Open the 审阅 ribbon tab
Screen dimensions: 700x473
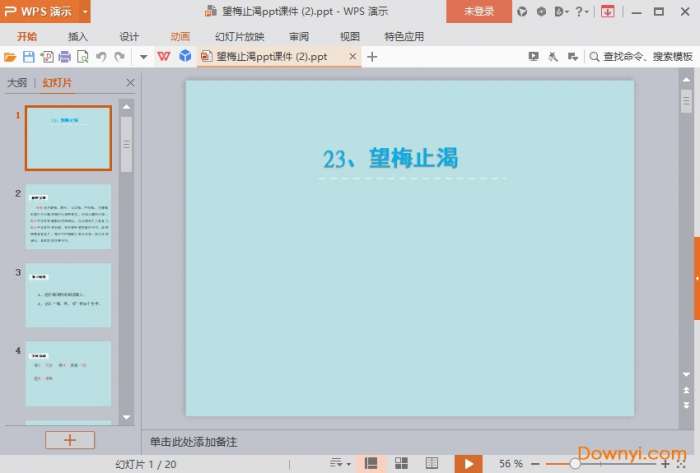point(299,37)
